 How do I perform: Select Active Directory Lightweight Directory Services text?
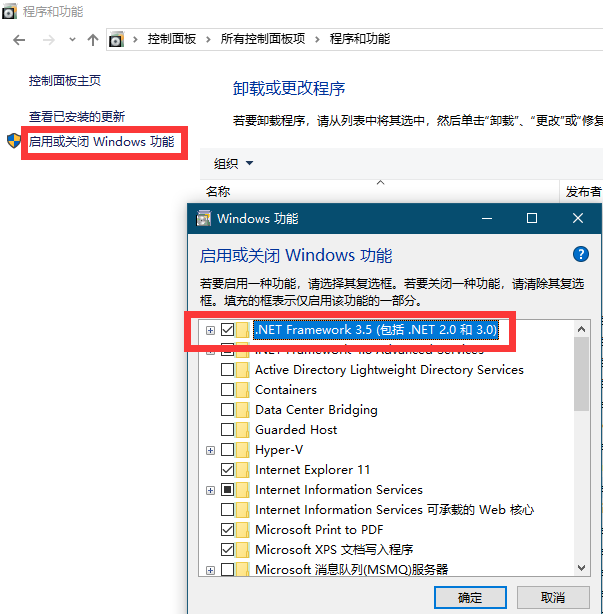[x=389, y=370]
